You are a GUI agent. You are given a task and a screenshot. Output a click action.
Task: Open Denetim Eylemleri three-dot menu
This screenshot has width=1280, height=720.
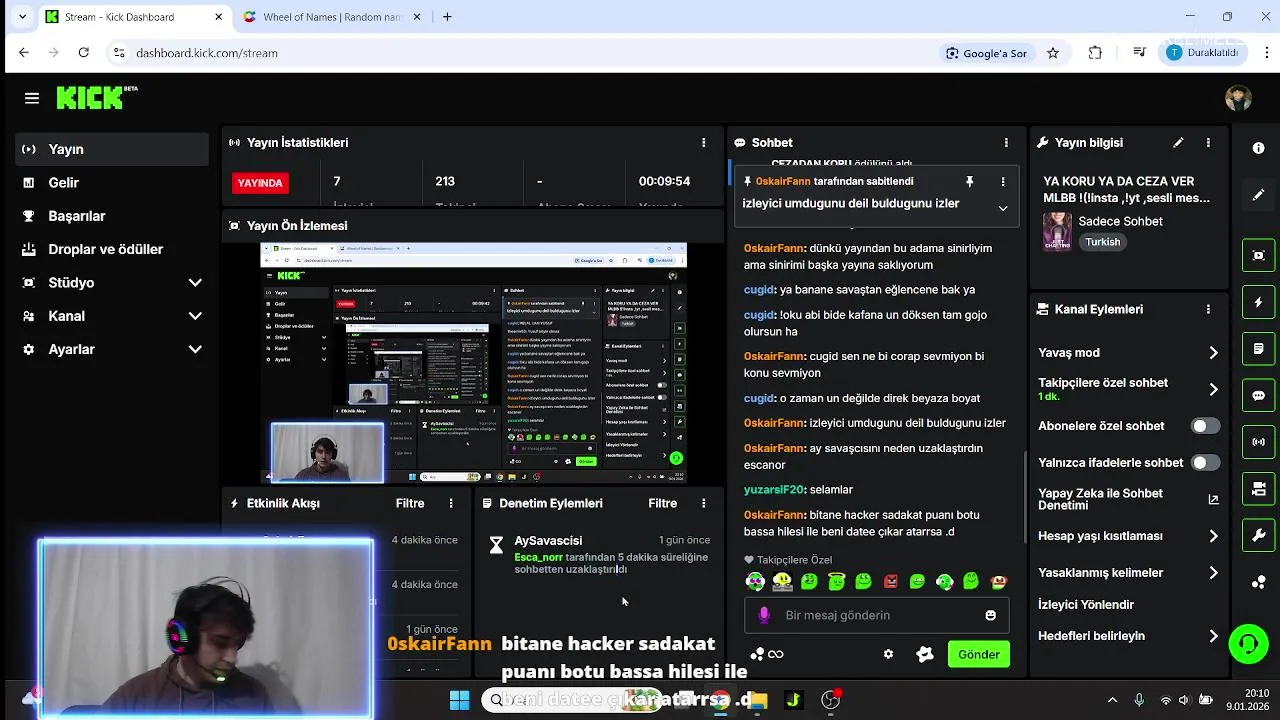(703, 504)
